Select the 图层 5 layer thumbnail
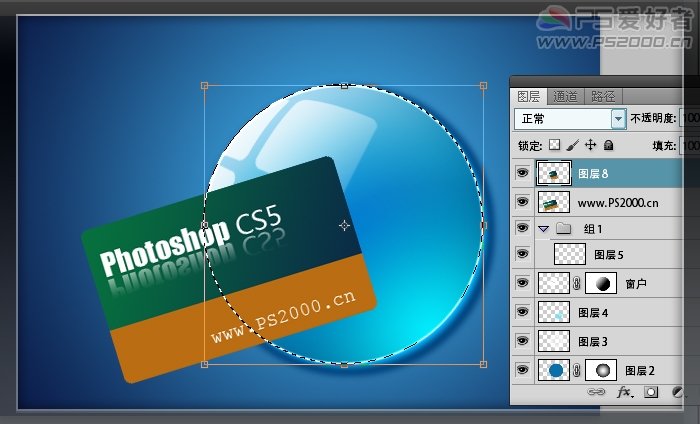The image size is (700, 424). coord(570,254)
